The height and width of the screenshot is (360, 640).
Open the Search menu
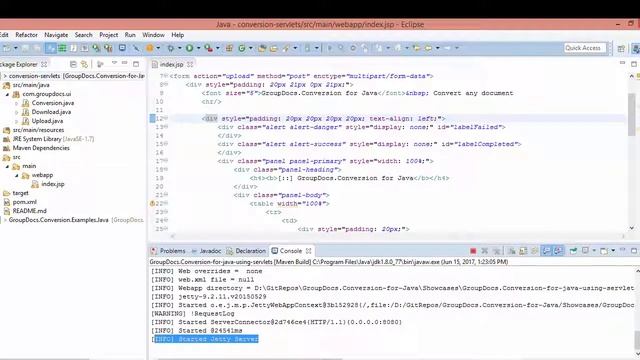click(x=84, y=35)
